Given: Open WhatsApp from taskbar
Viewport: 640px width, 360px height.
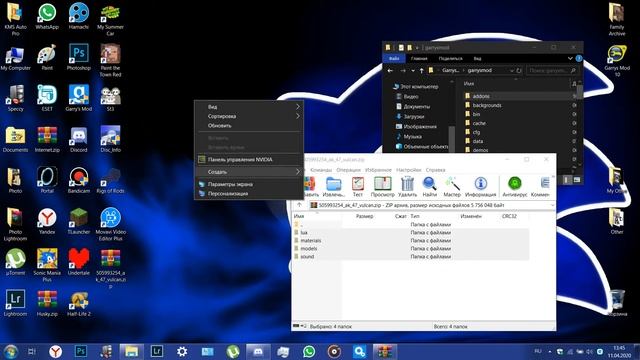Looking at the screenshot, I should point(309,351).
